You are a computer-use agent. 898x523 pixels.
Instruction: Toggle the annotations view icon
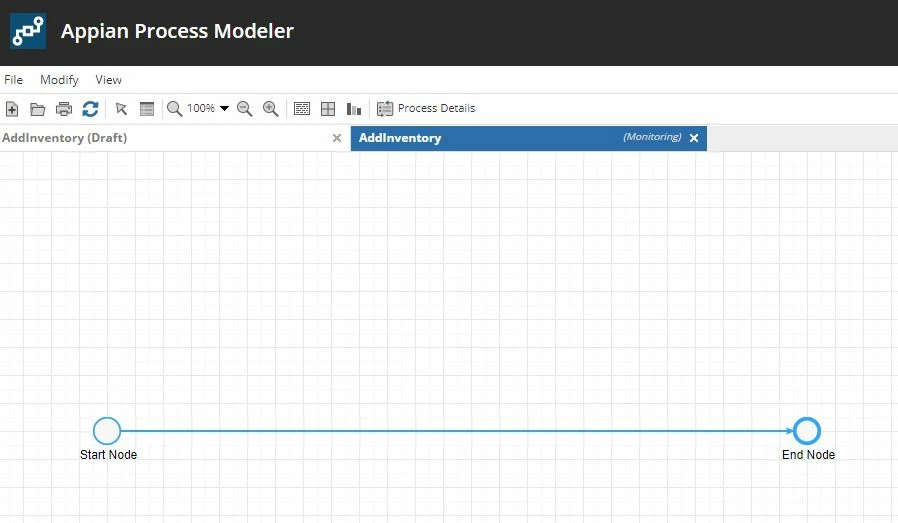pos(302,109)
